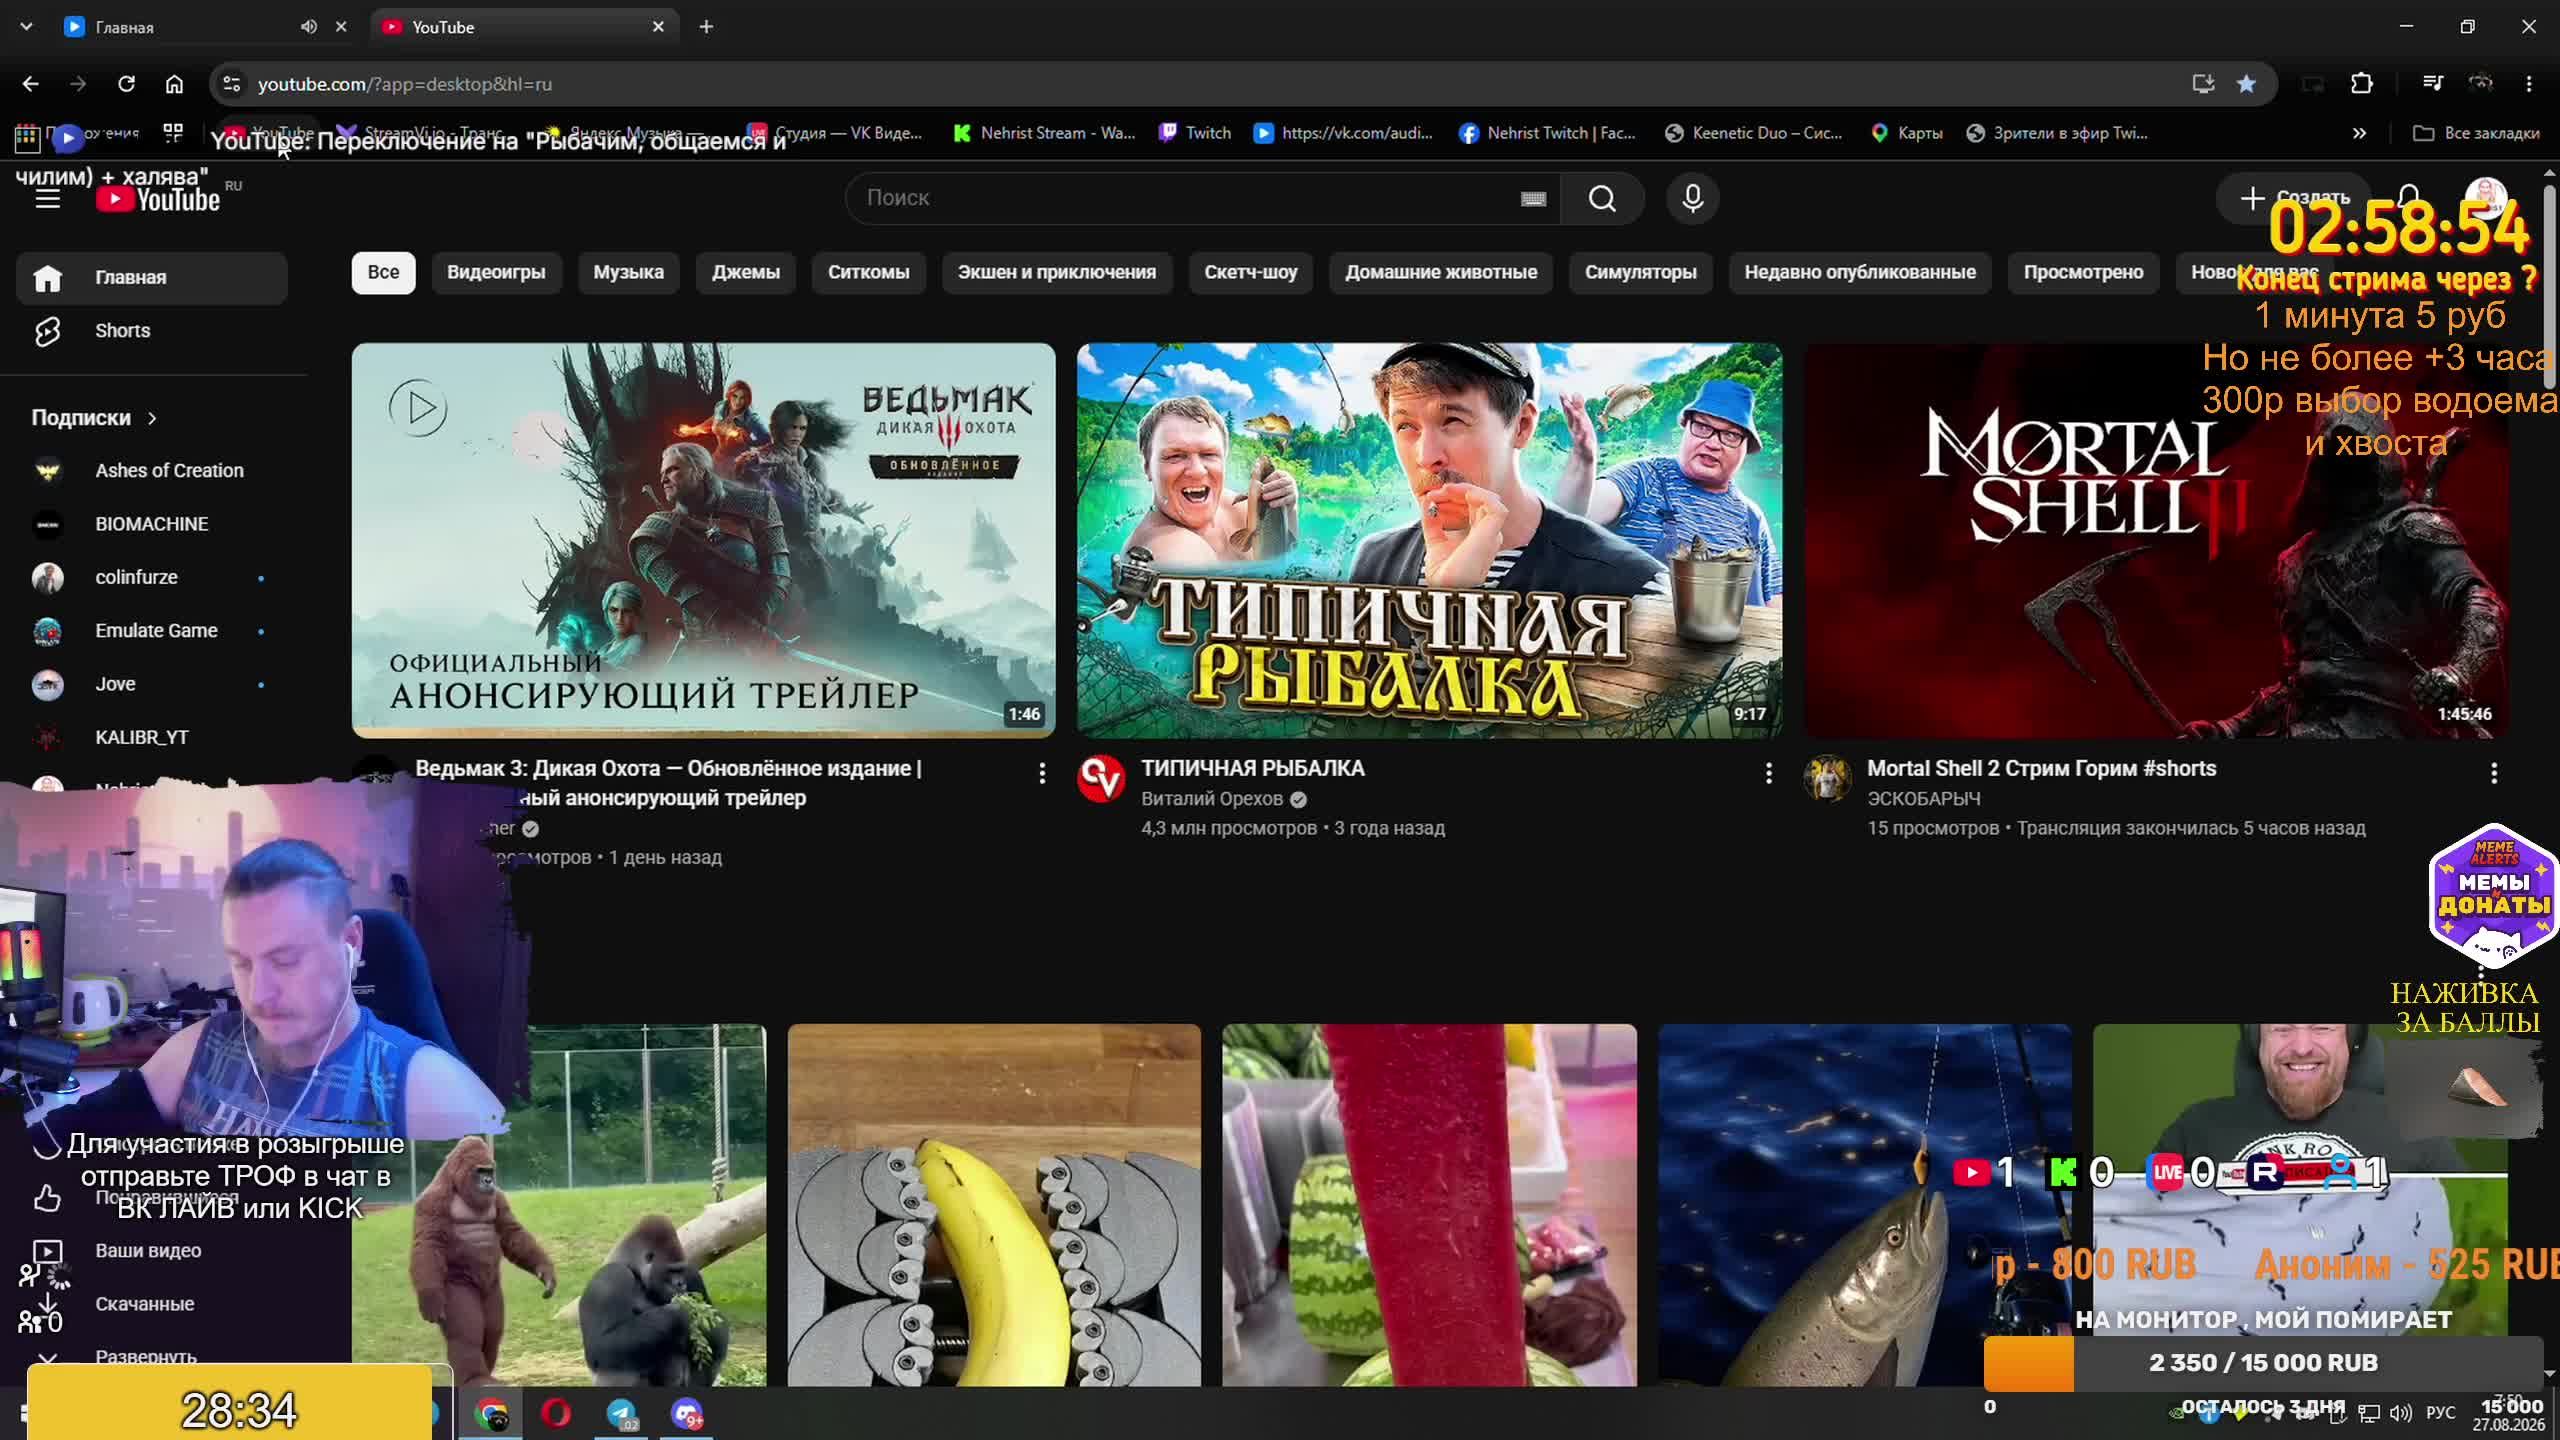Open the KALIBR_YT subscription
The height and width of the screenshot is (1440, 2560).
[x=152, y=738]
